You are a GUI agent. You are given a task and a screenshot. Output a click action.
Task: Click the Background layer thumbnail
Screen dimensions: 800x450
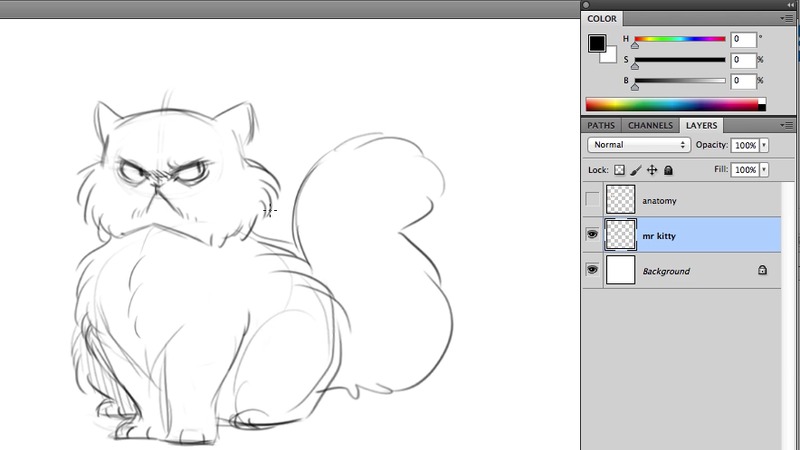(x=620, y=269)
